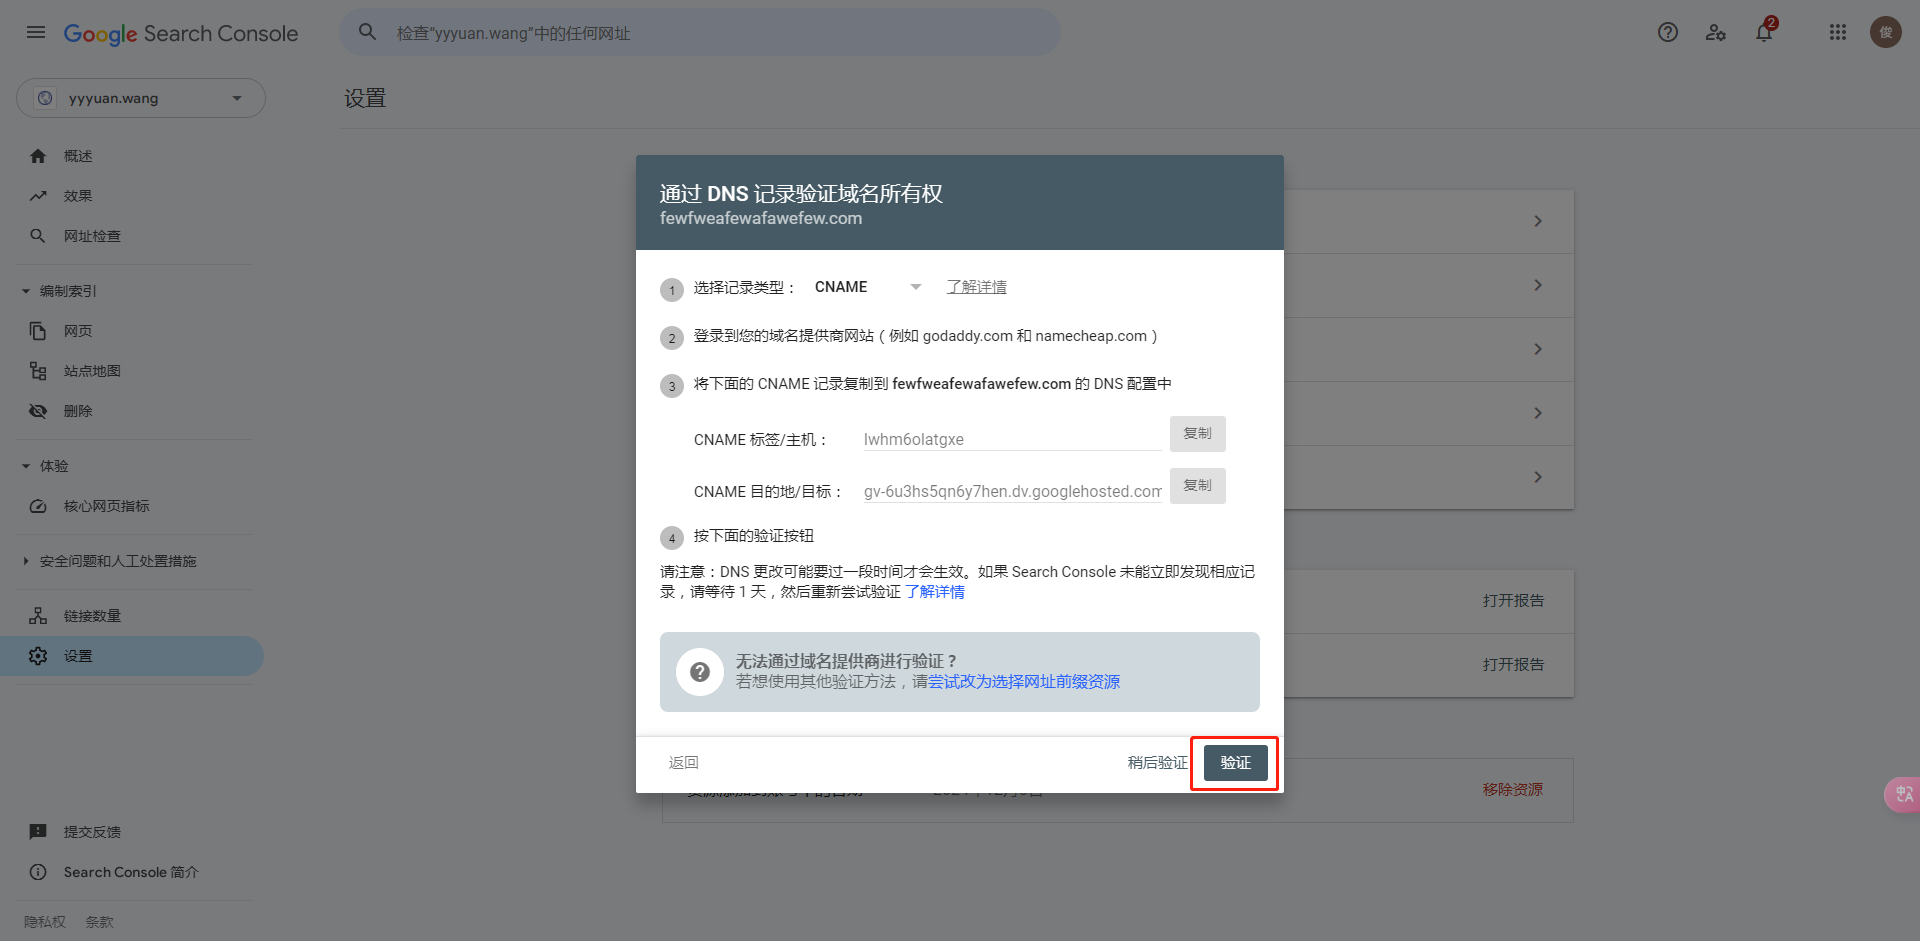The image size is (1920, 941).
Task: Click the Google Search Console logo
Action: pyautogui.click(x=181, y=33)
